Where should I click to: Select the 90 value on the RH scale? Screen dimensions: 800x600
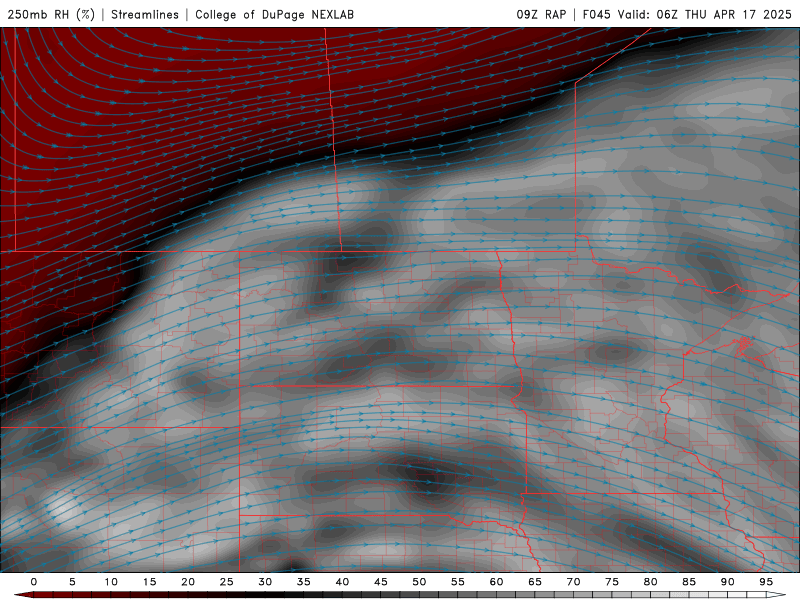coord(728,582)
